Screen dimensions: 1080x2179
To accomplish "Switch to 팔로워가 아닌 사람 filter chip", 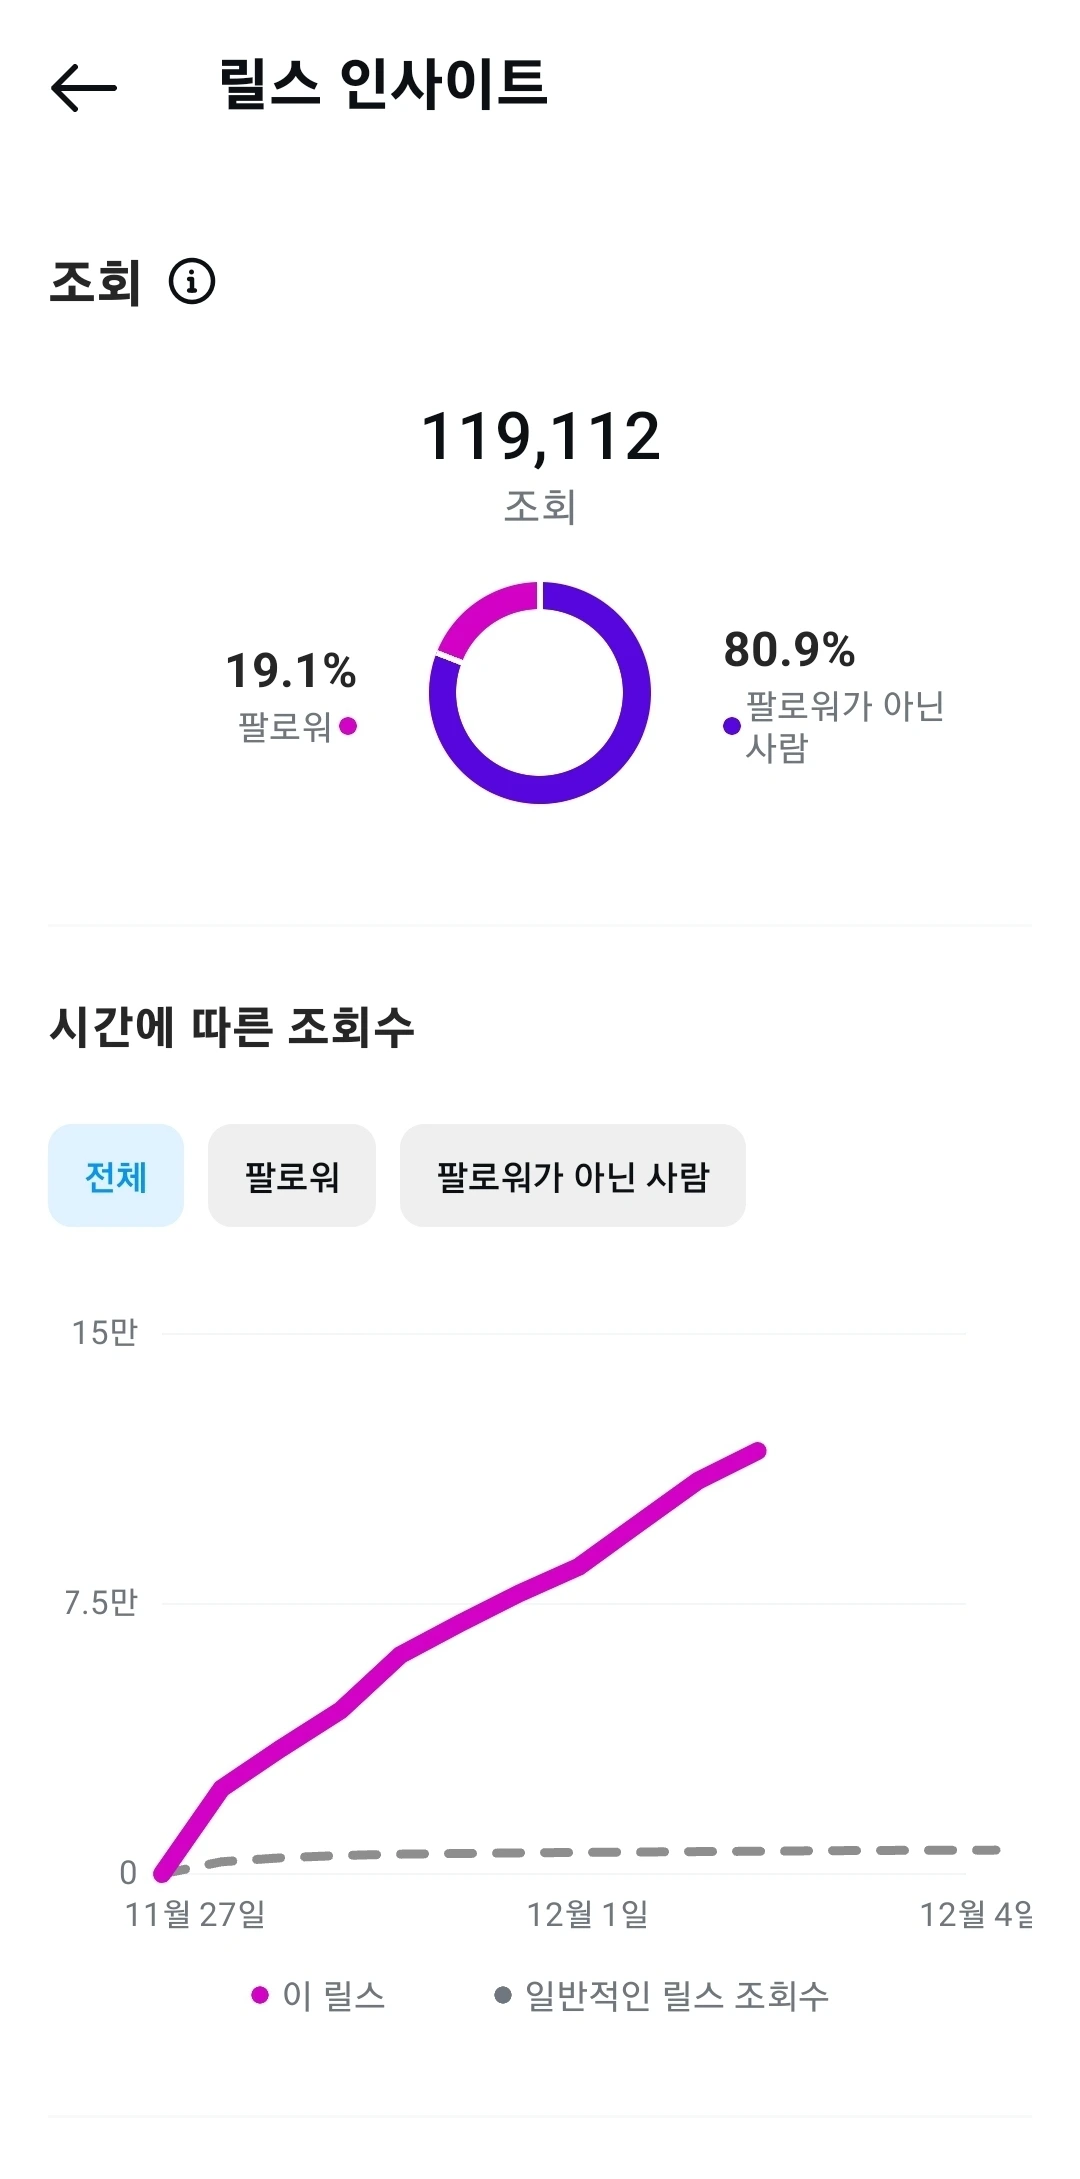I will [x=573, y=1176].
